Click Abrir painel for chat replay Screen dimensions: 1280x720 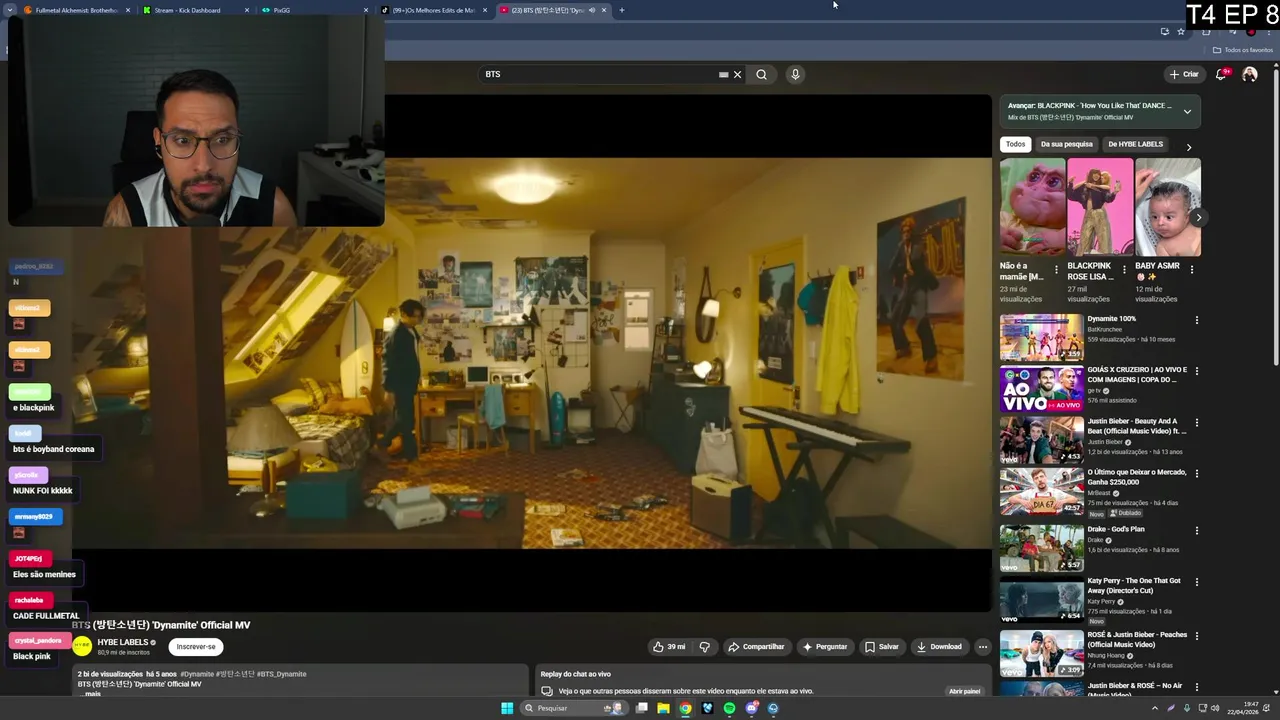[x=964, y=691]
